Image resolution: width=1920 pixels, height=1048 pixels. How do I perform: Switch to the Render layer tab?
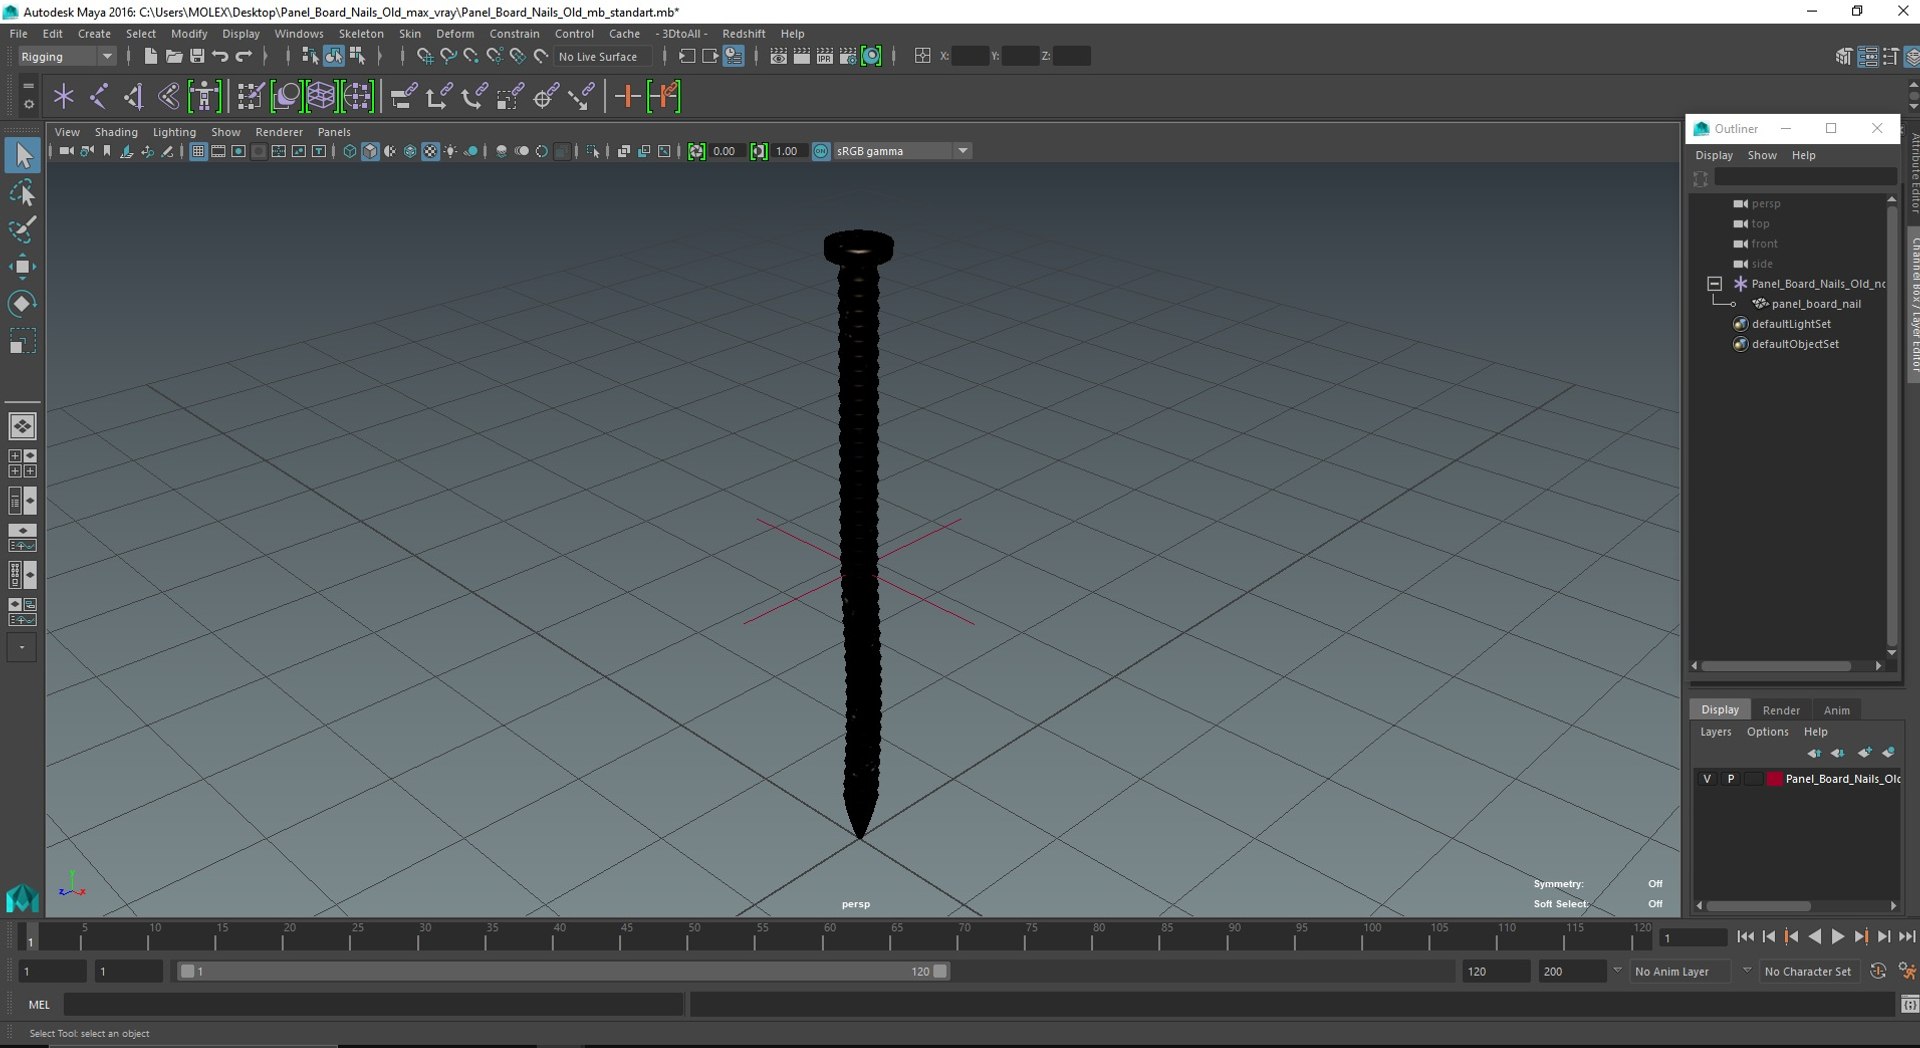click(x=1781, y=710)
